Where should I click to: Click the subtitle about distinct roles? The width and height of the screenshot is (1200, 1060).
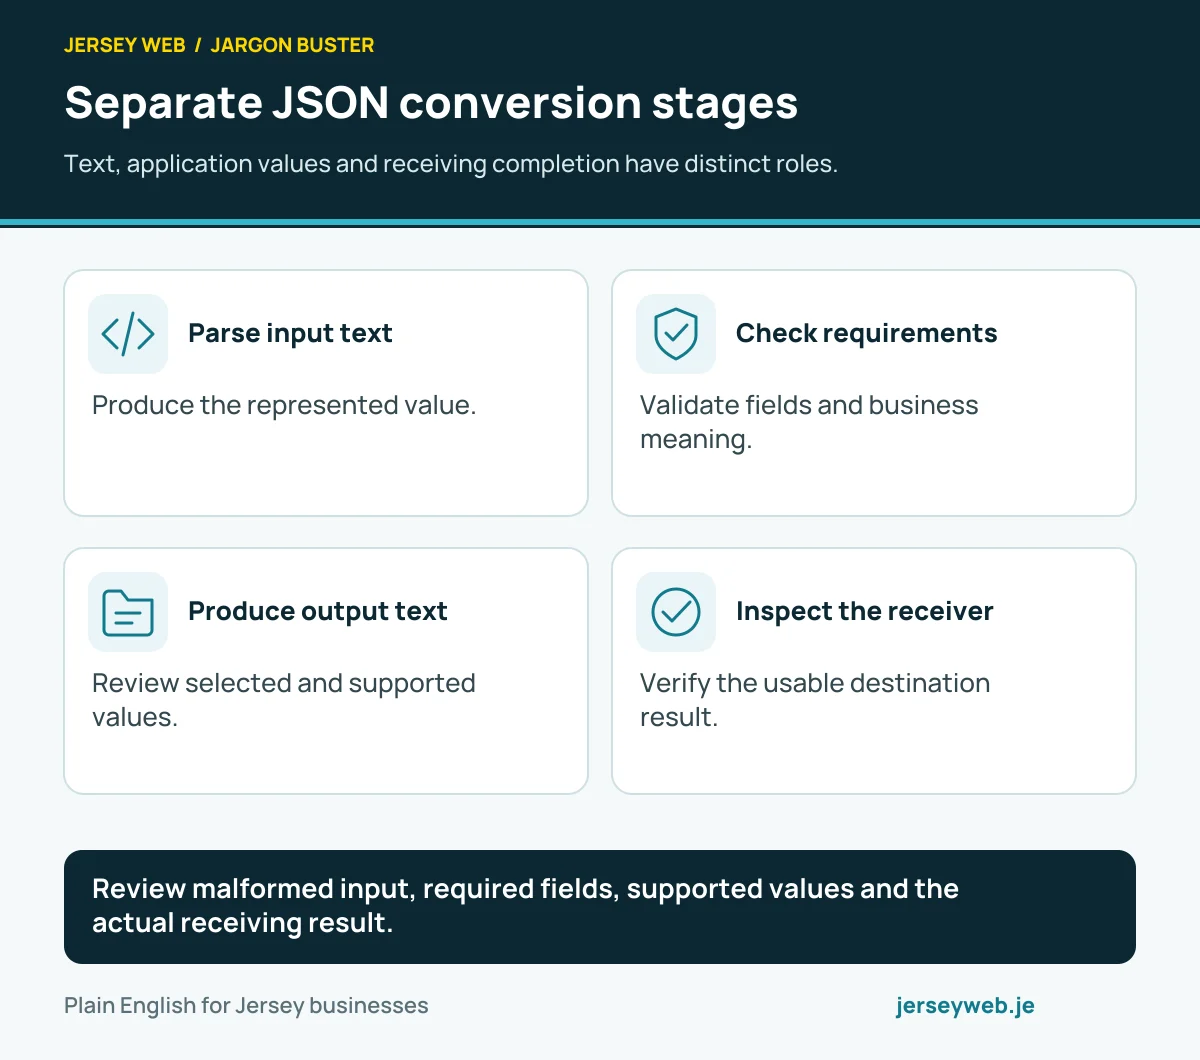point(451,164)
